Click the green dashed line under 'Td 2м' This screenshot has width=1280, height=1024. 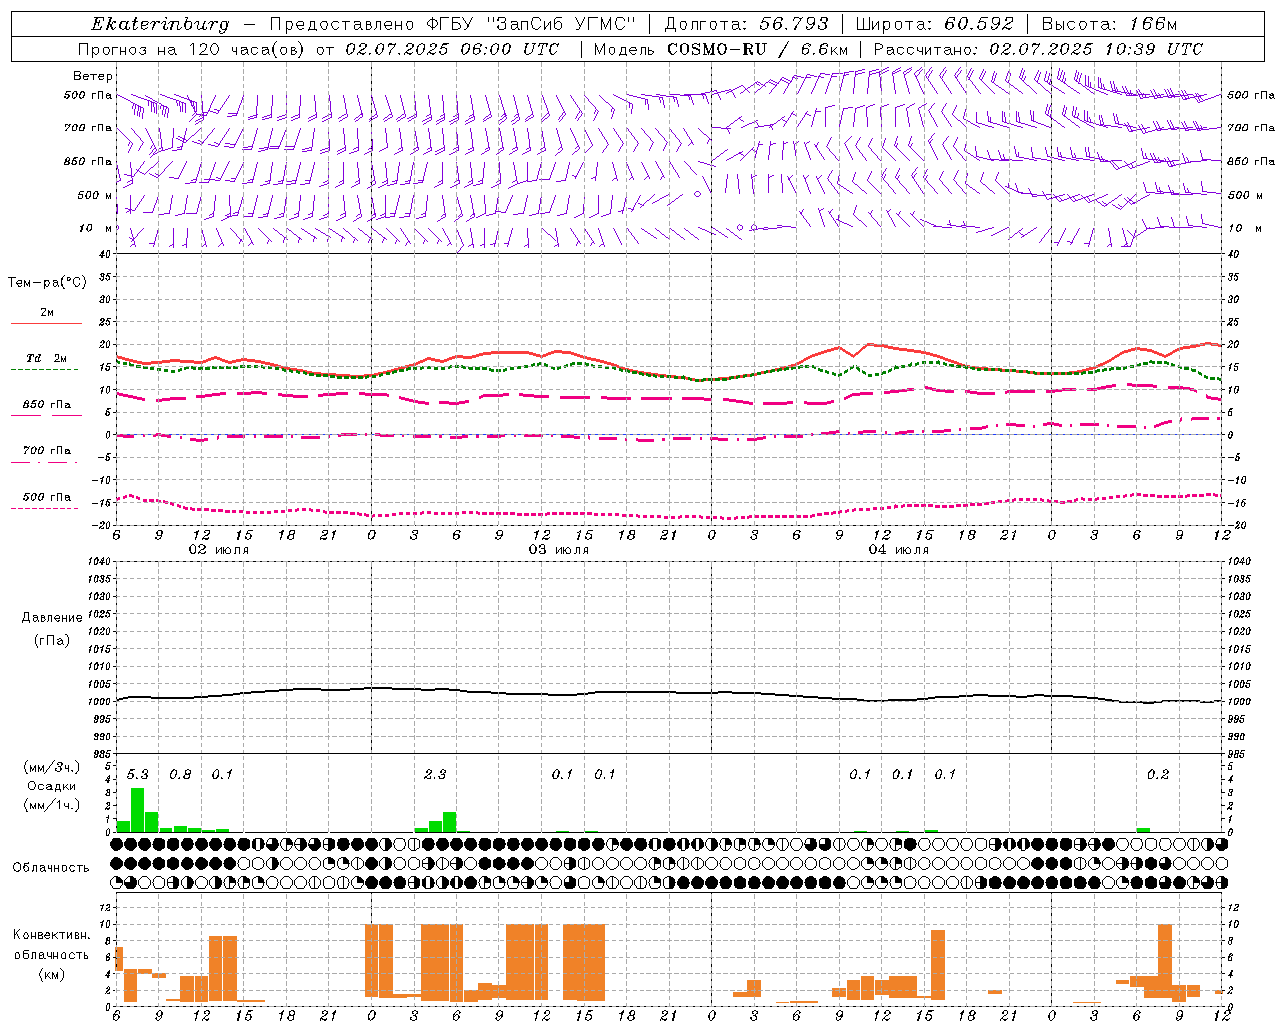tap(44, 370)
